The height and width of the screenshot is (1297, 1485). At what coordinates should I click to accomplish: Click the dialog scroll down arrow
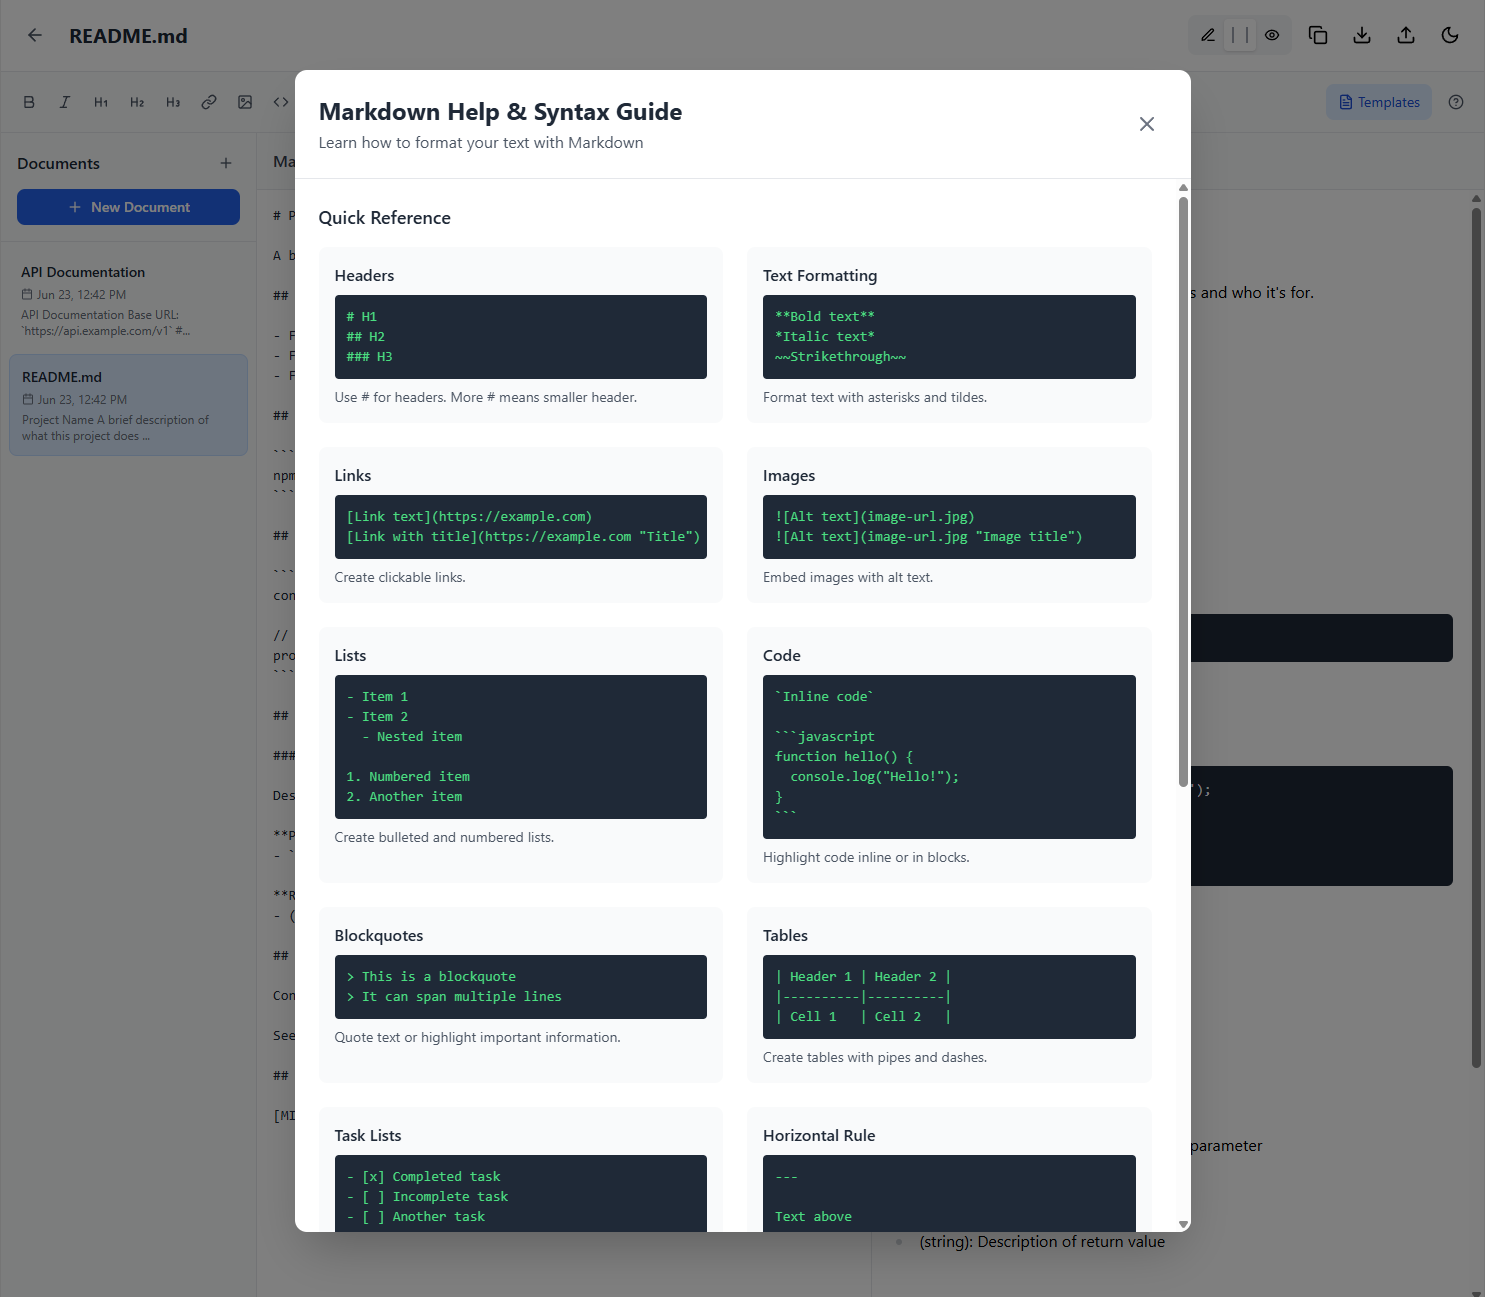[x=1183, y=1224]
